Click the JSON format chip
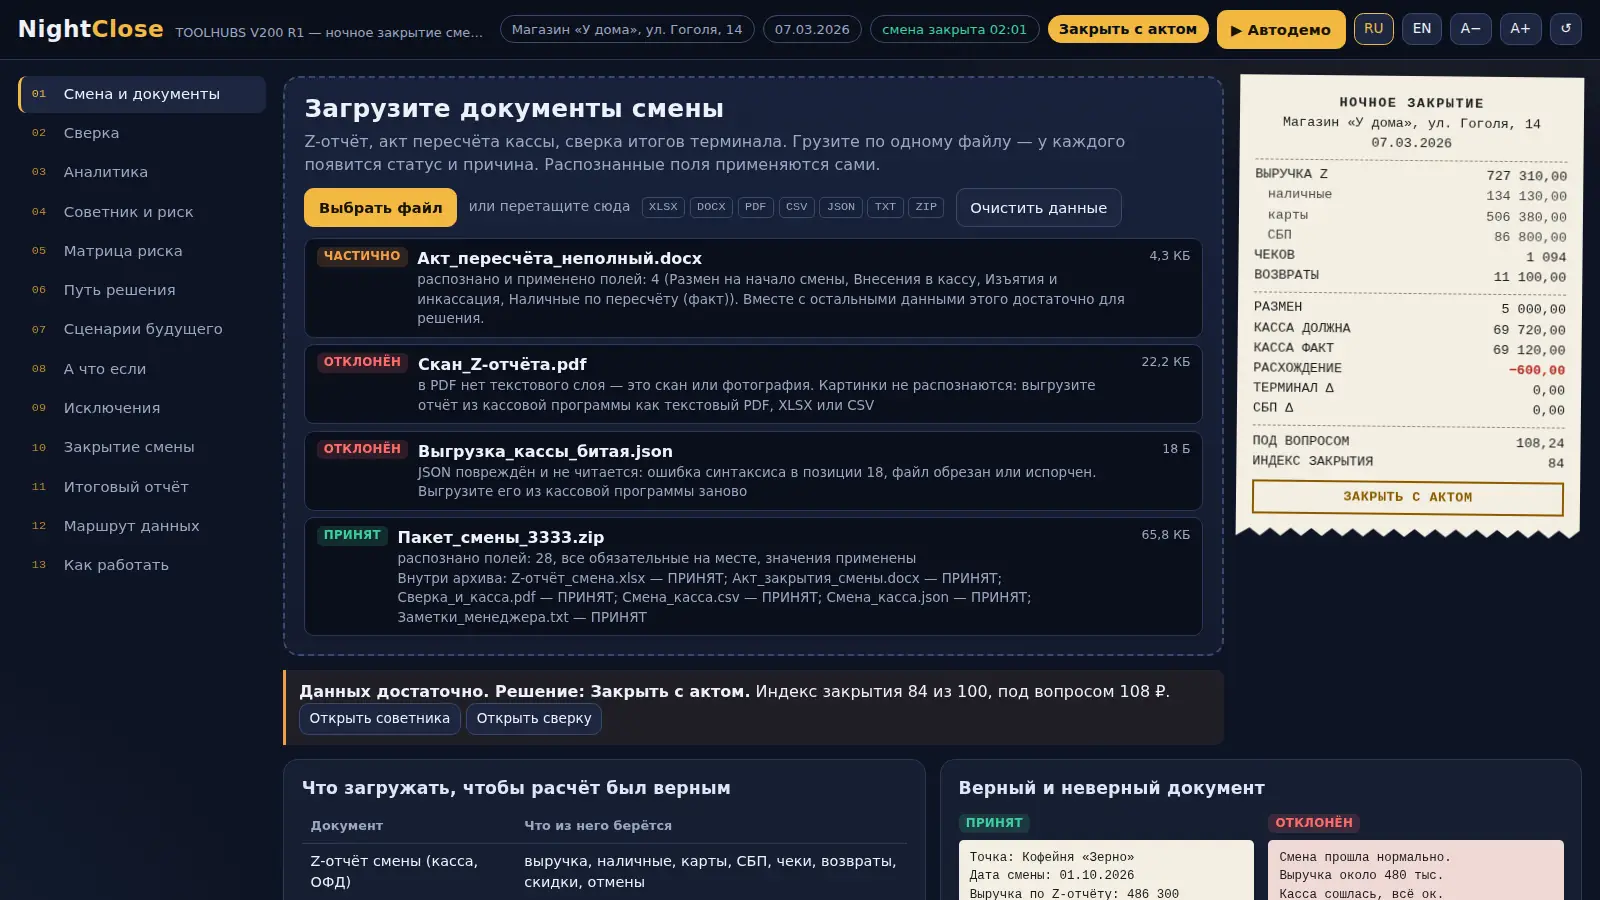The width and height of the screenshot is (1600, 900). point(841,207)
